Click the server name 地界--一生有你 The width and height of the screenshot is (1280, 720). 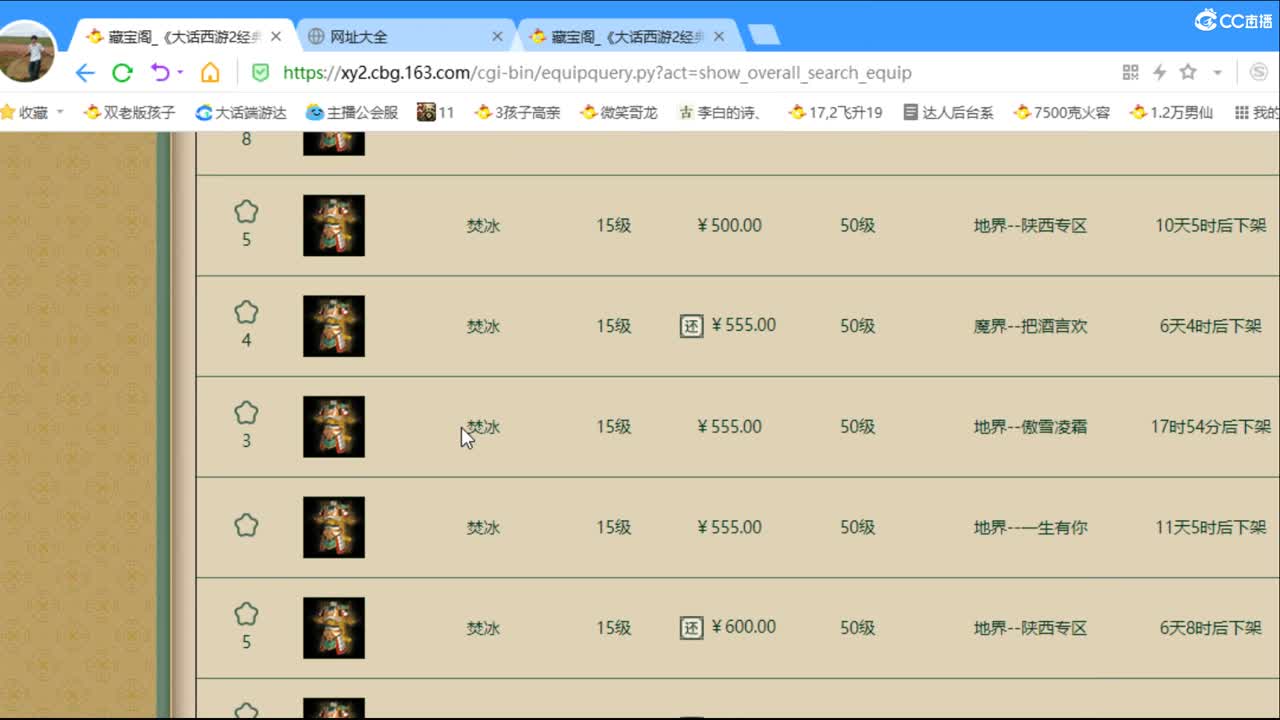pos(1030,527)
